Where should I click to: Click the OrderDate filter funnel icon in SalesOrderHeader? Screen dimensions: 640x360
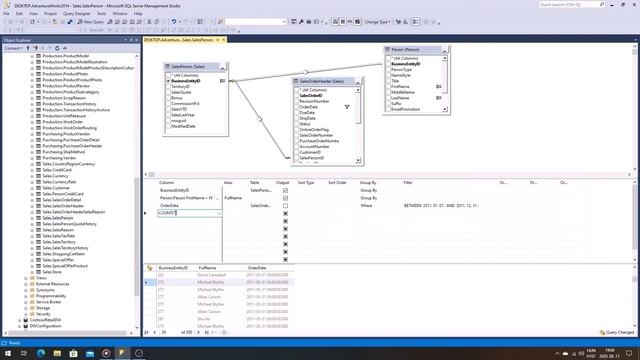point(347,107)
